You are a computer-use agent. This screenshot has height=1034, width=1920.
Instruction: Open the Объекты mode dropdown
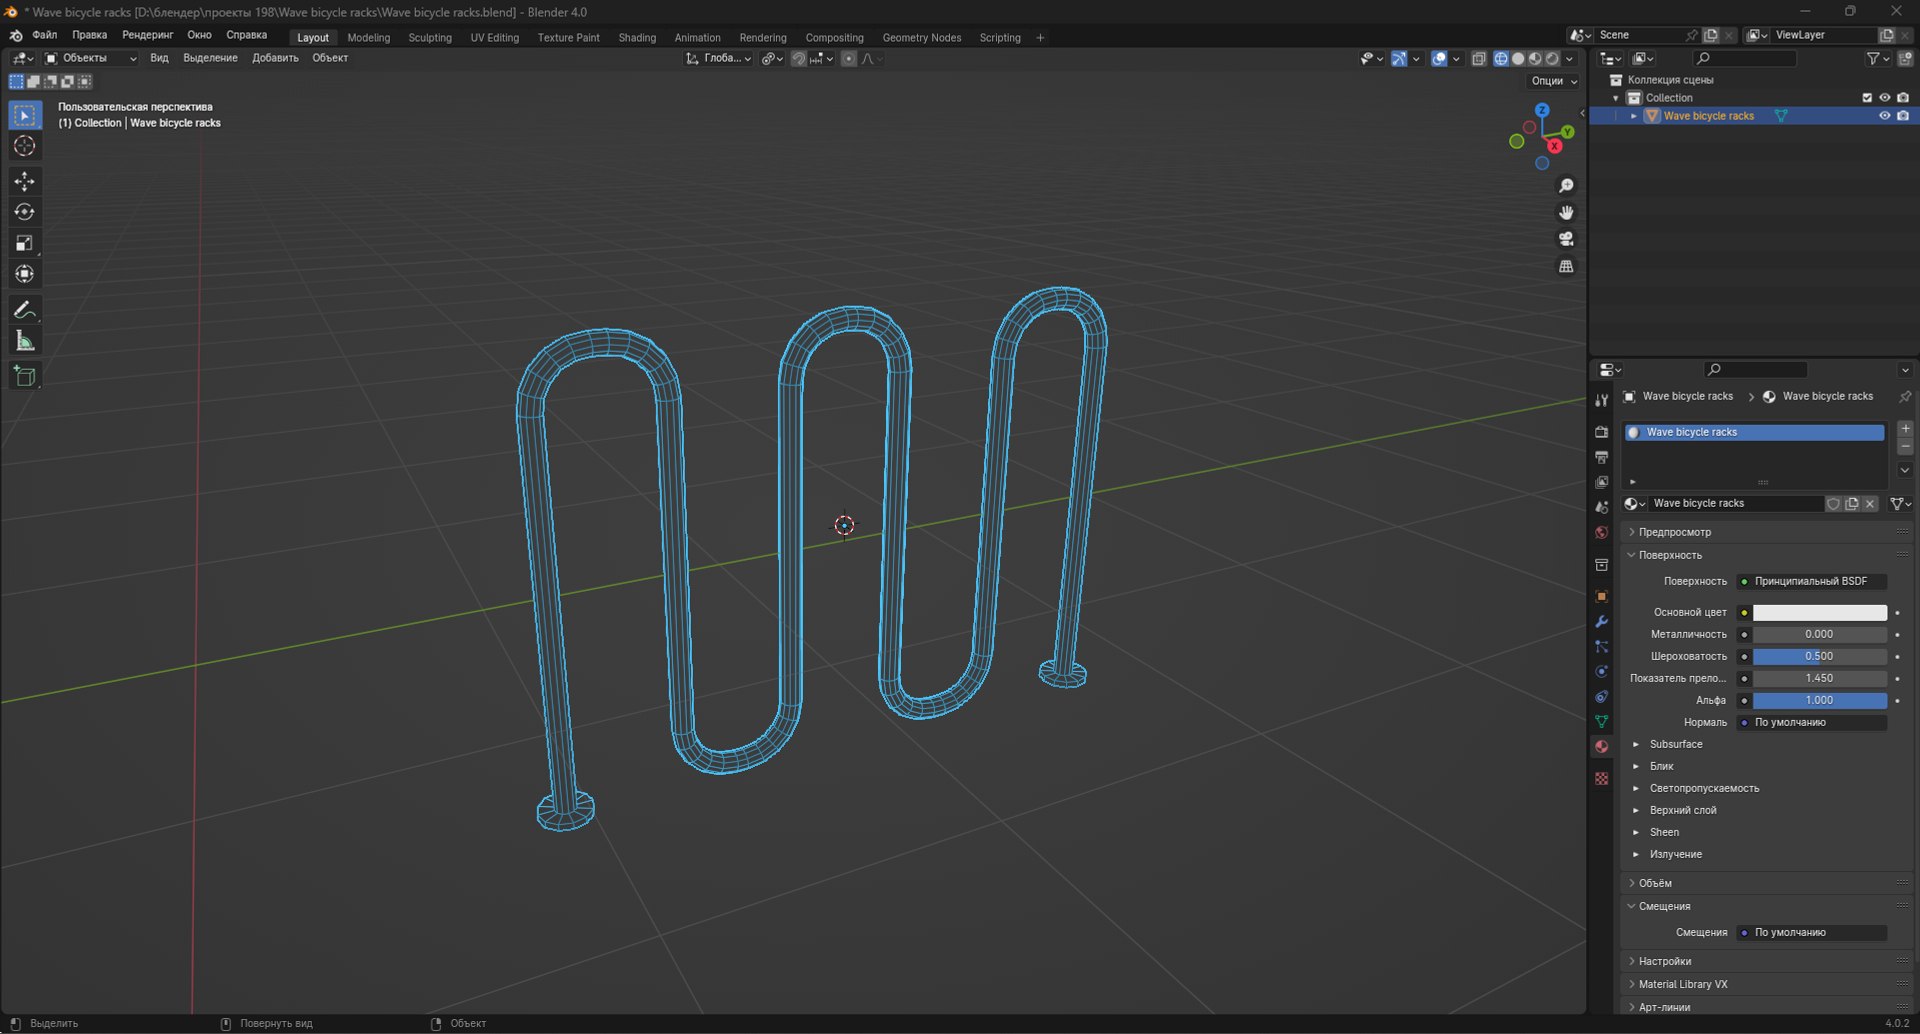[x=90, y=58]
